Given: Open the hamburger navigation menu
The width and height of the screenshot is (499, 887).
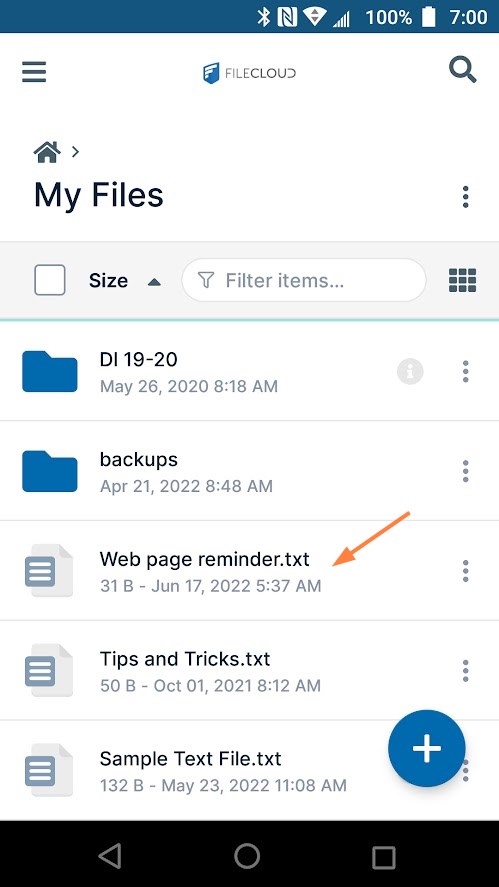Looking at the screenshot, I should point(34,72).
